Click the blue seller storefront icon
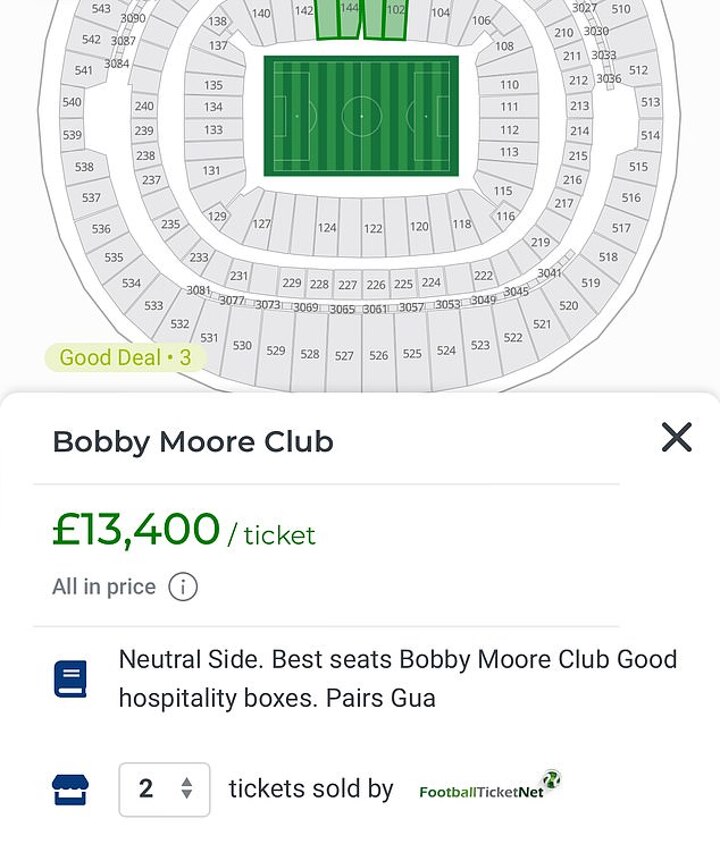 (70, 790)
